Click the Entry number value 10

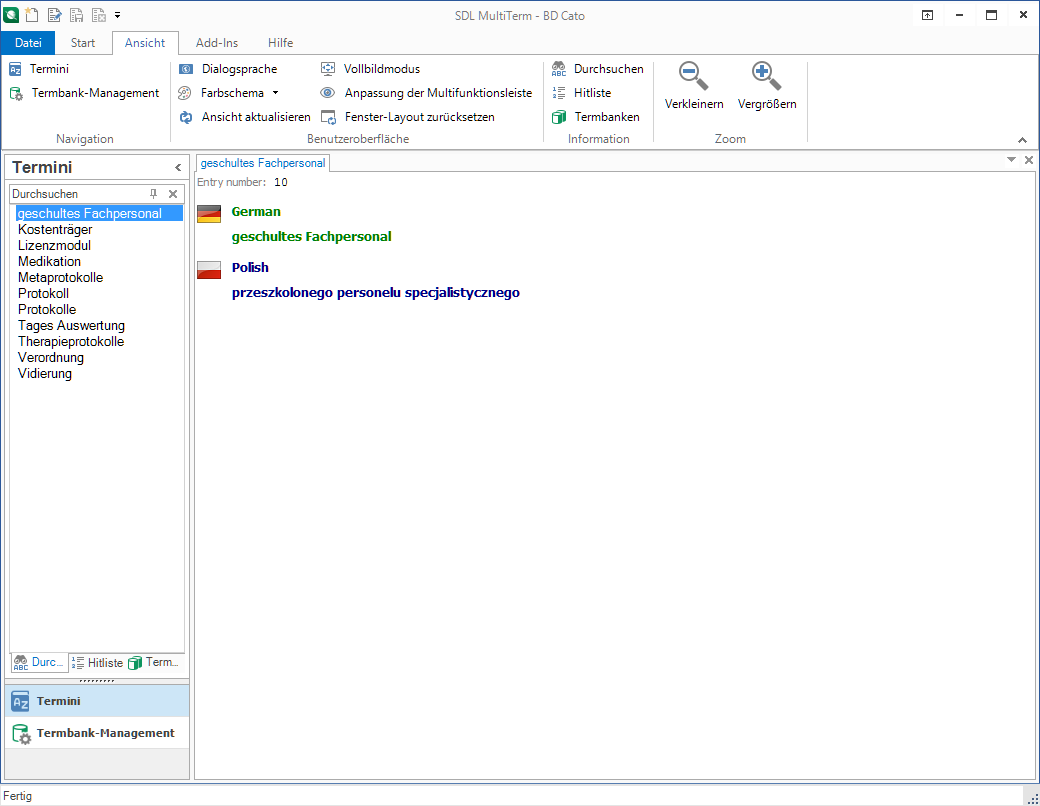tap(281, 182)
